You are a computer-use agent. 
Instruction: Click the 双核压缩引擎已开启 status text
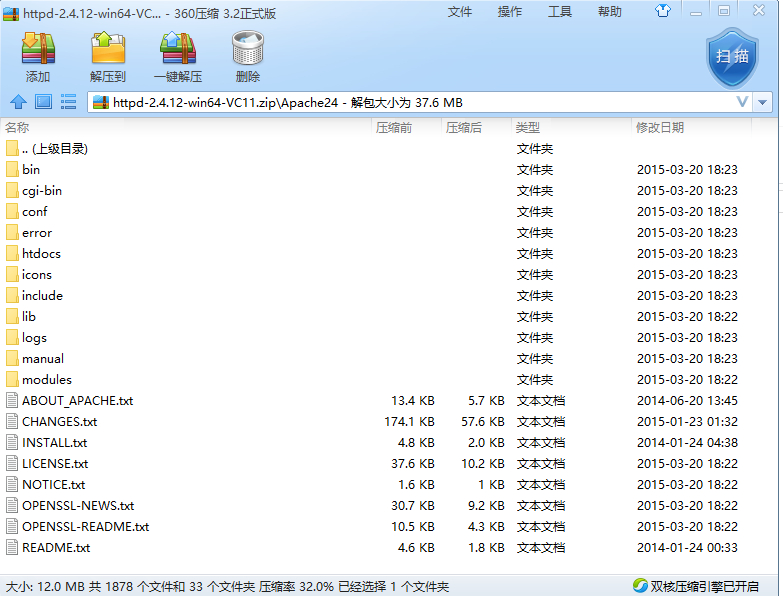pyautogui.click(x=704, y=586)
